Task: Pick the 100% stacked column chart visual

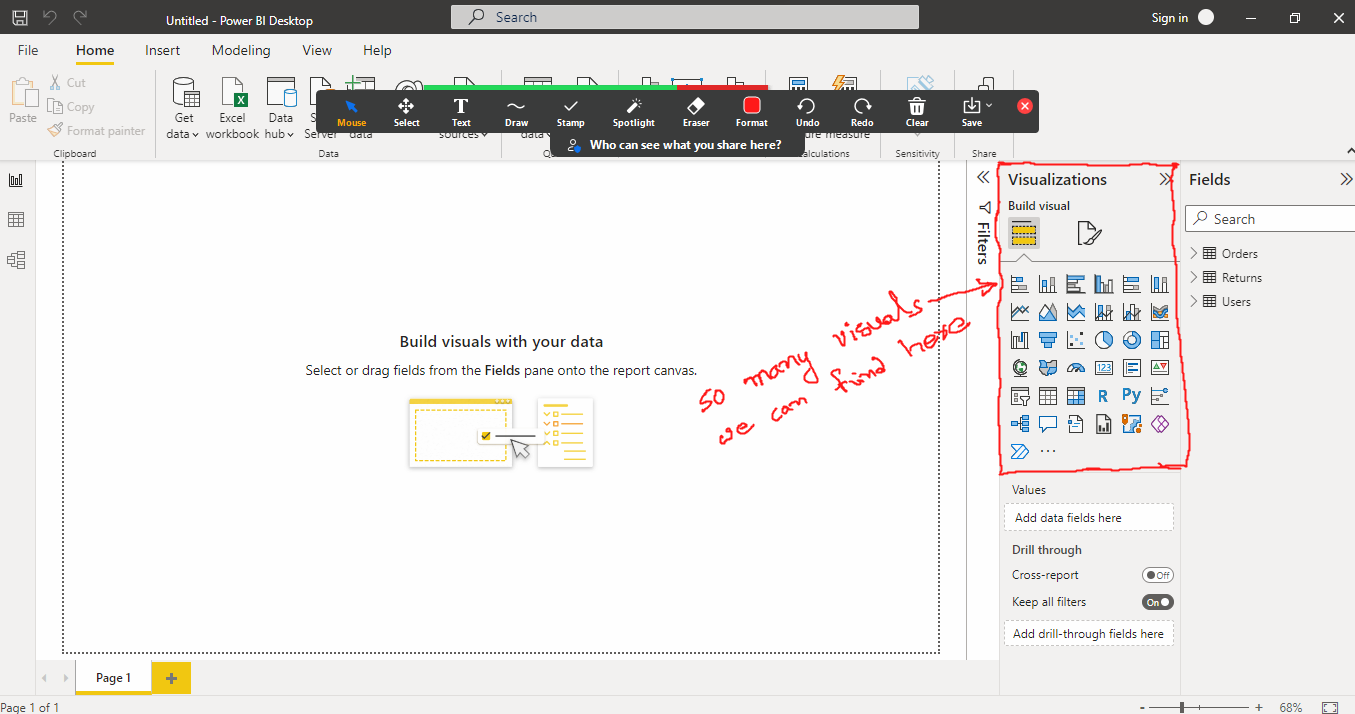Action: click(1159, 285)
